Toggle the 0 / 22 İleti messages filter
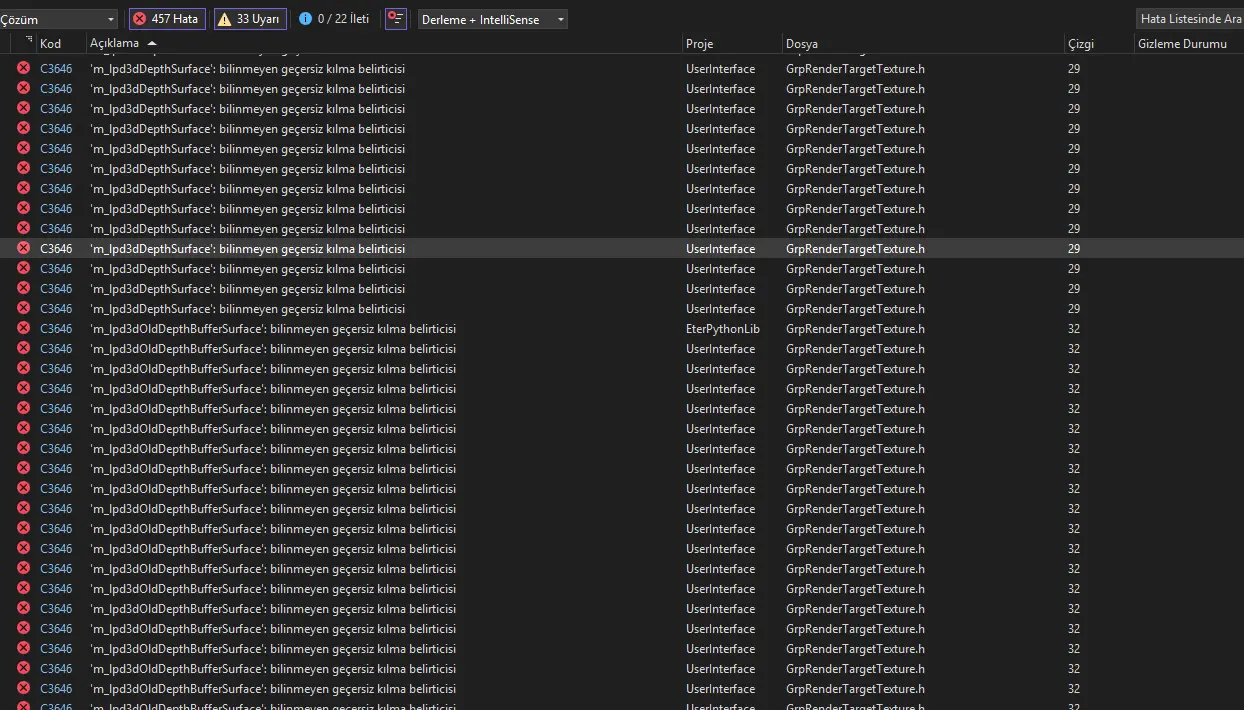Image resolution: width=1244 pixels, height=710 pixels. [334, 19]
